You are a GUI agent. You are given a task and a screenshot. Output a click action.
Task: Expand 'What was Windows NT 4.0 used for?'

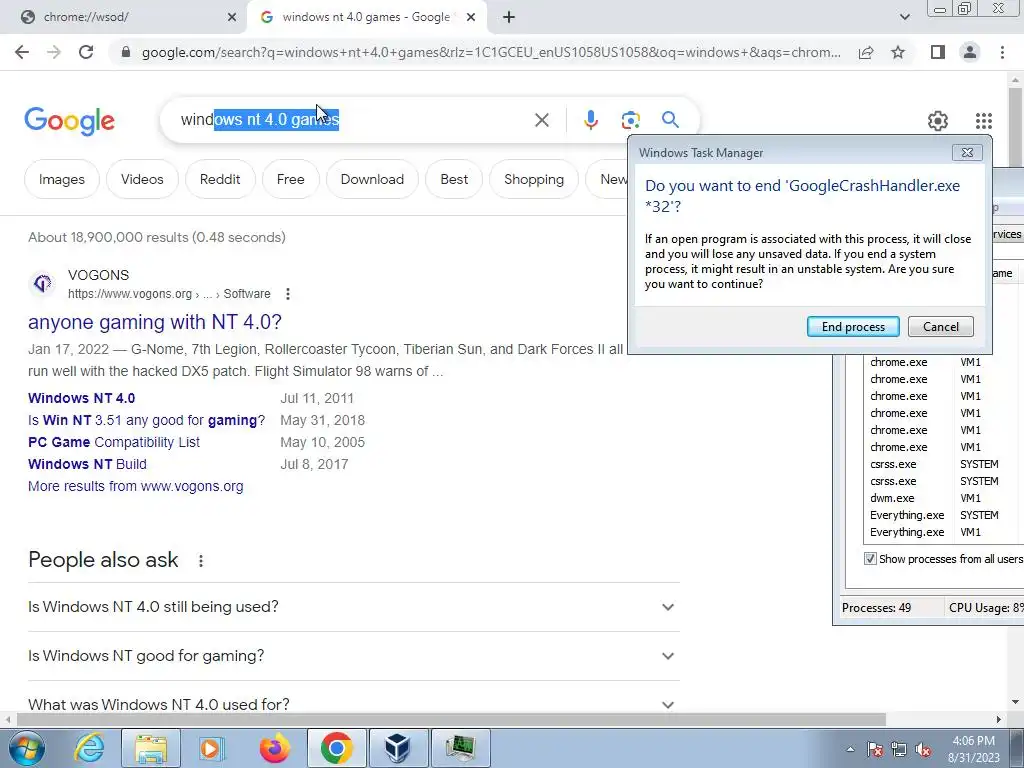point(353,705)
